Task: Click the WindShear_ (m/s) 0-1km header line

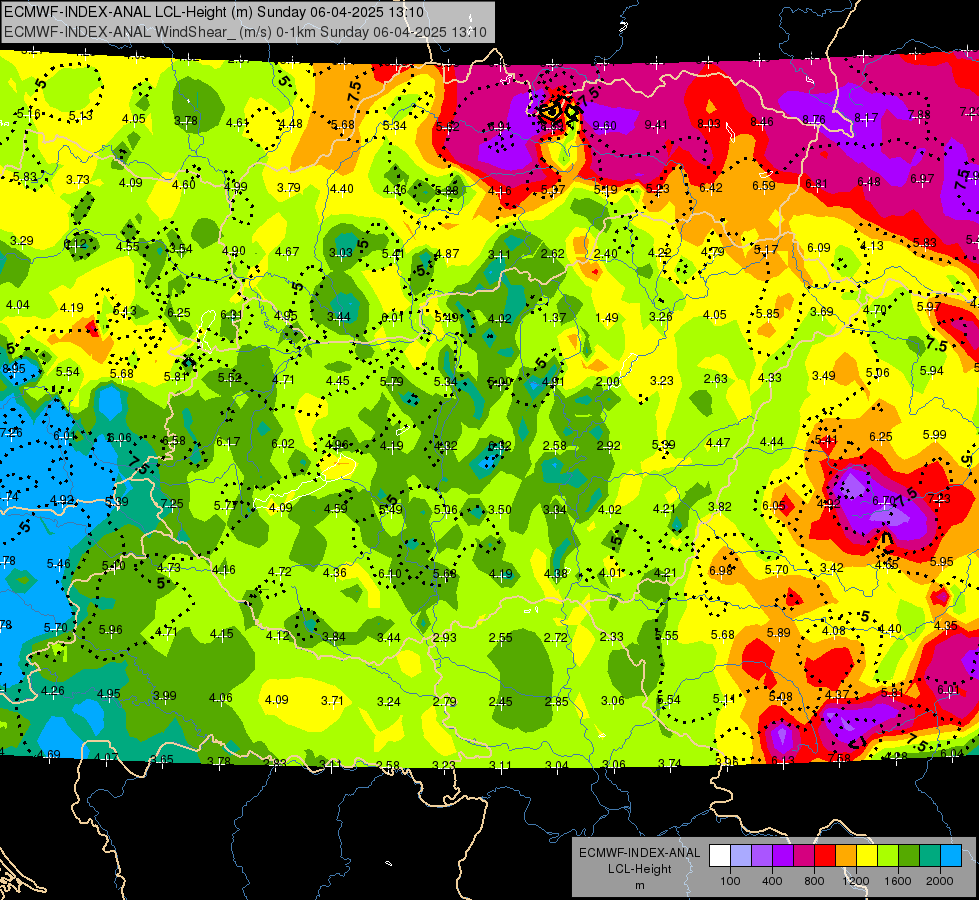Action: [245, 32]
